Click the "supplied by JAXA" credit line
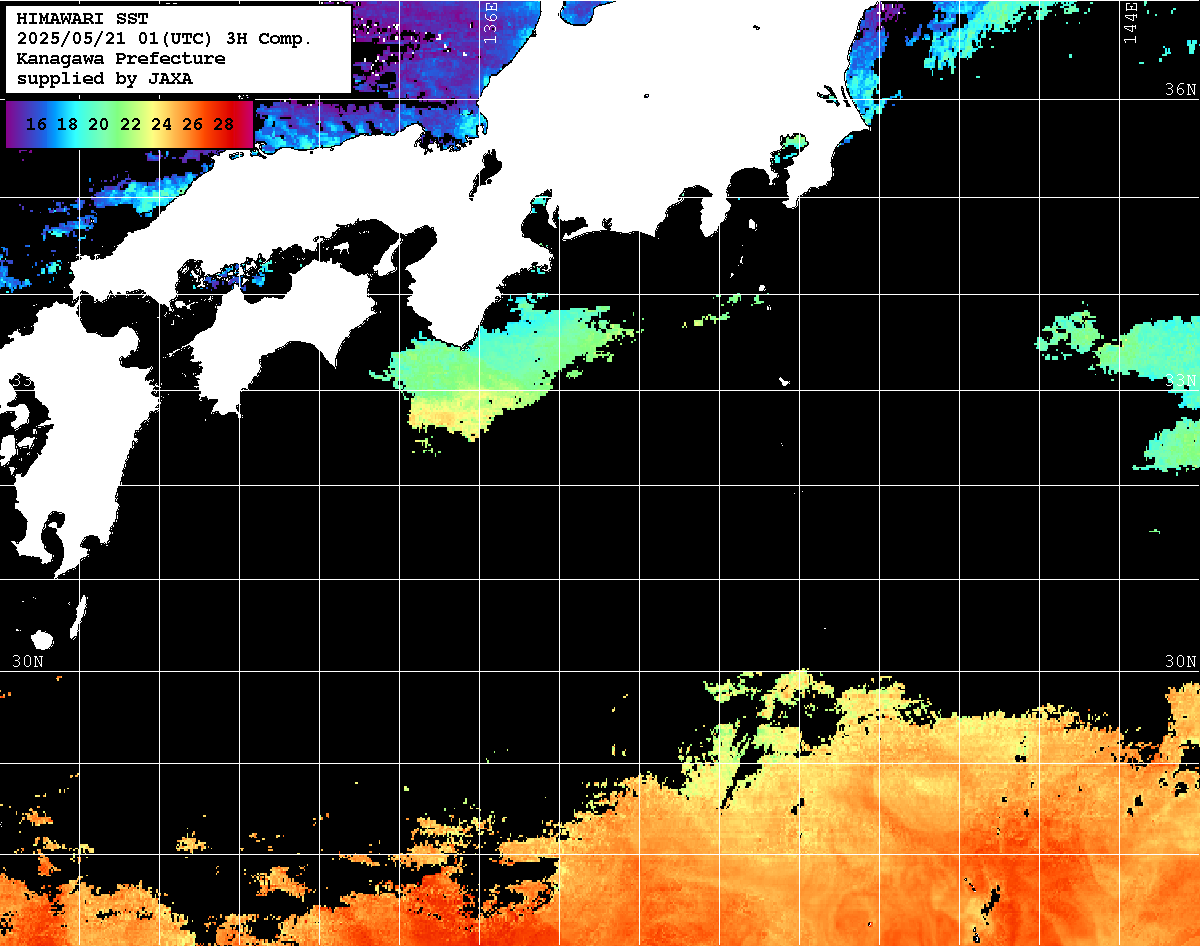The height and width of the screenshot is (946, 1200). pos(104,78)
